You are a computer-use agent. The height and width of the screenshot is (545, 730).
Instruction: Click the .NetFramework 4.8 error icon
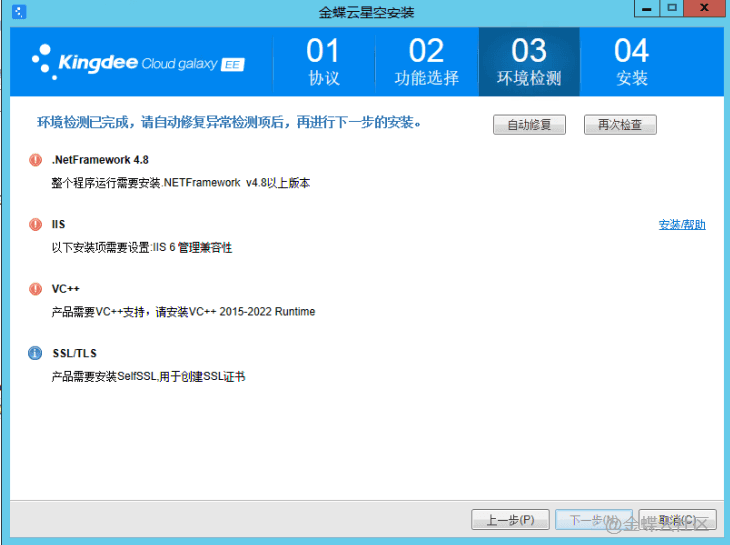[x=35, y=160]
